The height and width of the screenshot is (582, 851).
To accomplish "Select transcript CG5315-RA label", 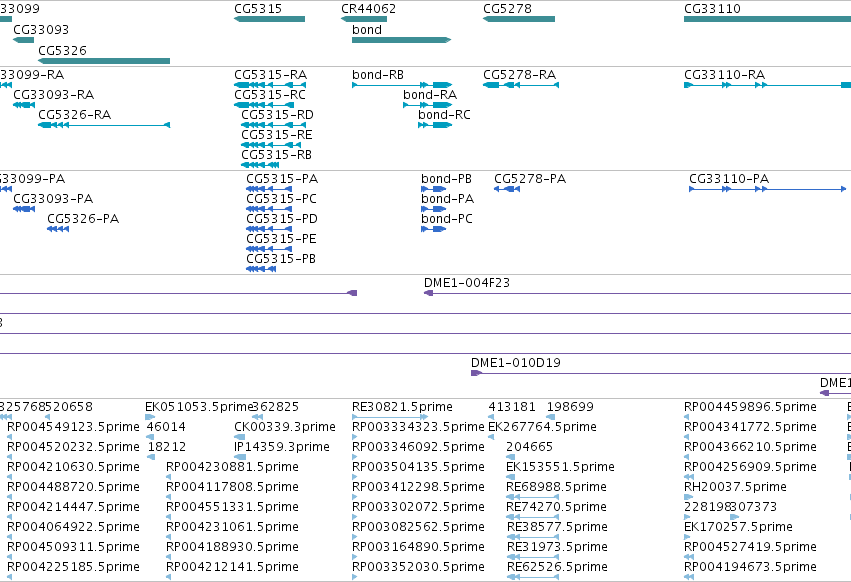I will [270, 74].
